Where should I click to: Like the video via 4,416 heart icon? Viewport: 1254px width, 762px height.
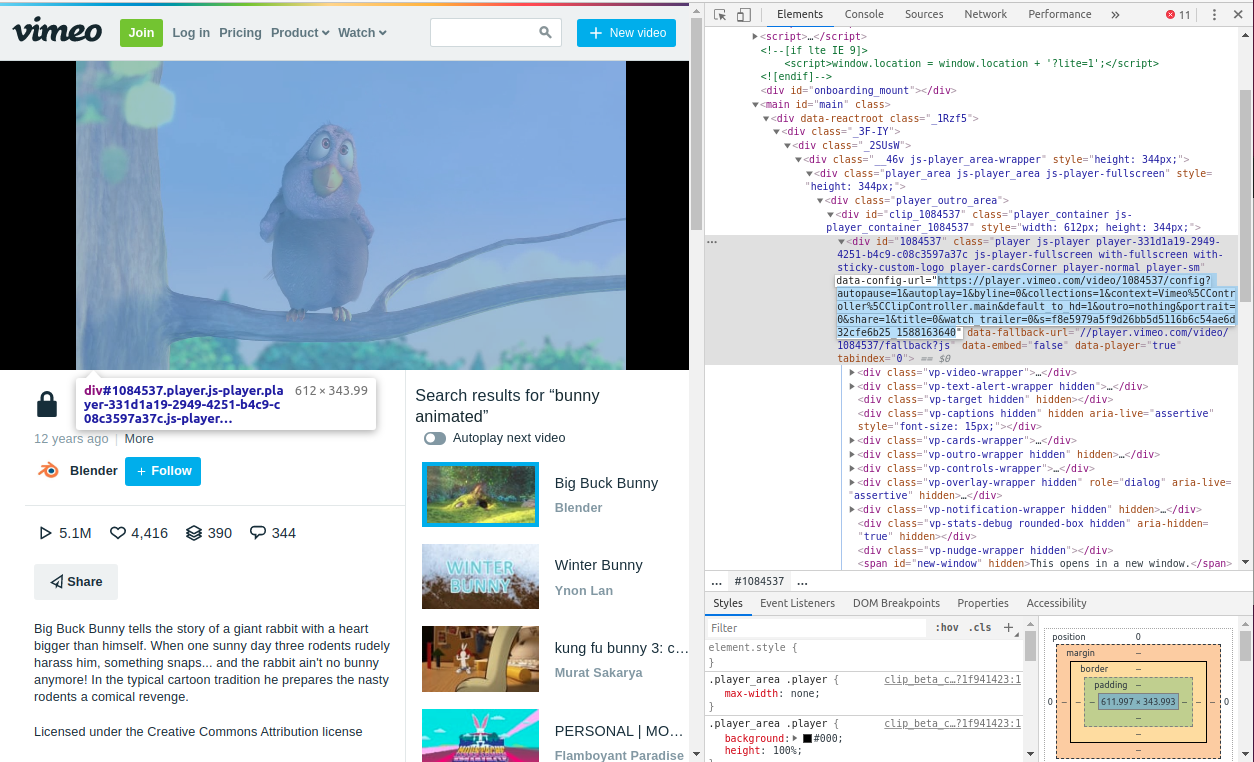[117, 533]
